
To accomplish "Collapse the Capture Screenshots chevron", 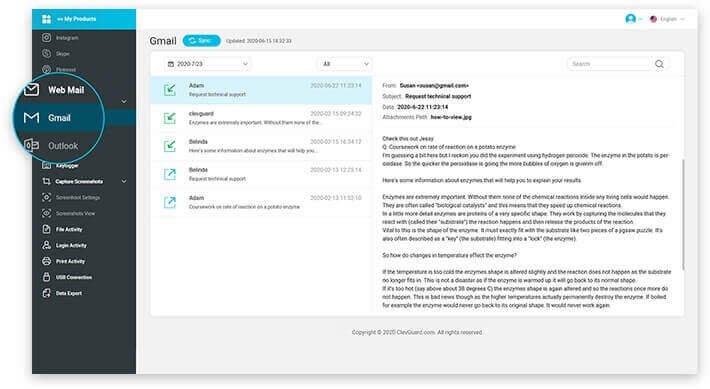I will 124,181.
